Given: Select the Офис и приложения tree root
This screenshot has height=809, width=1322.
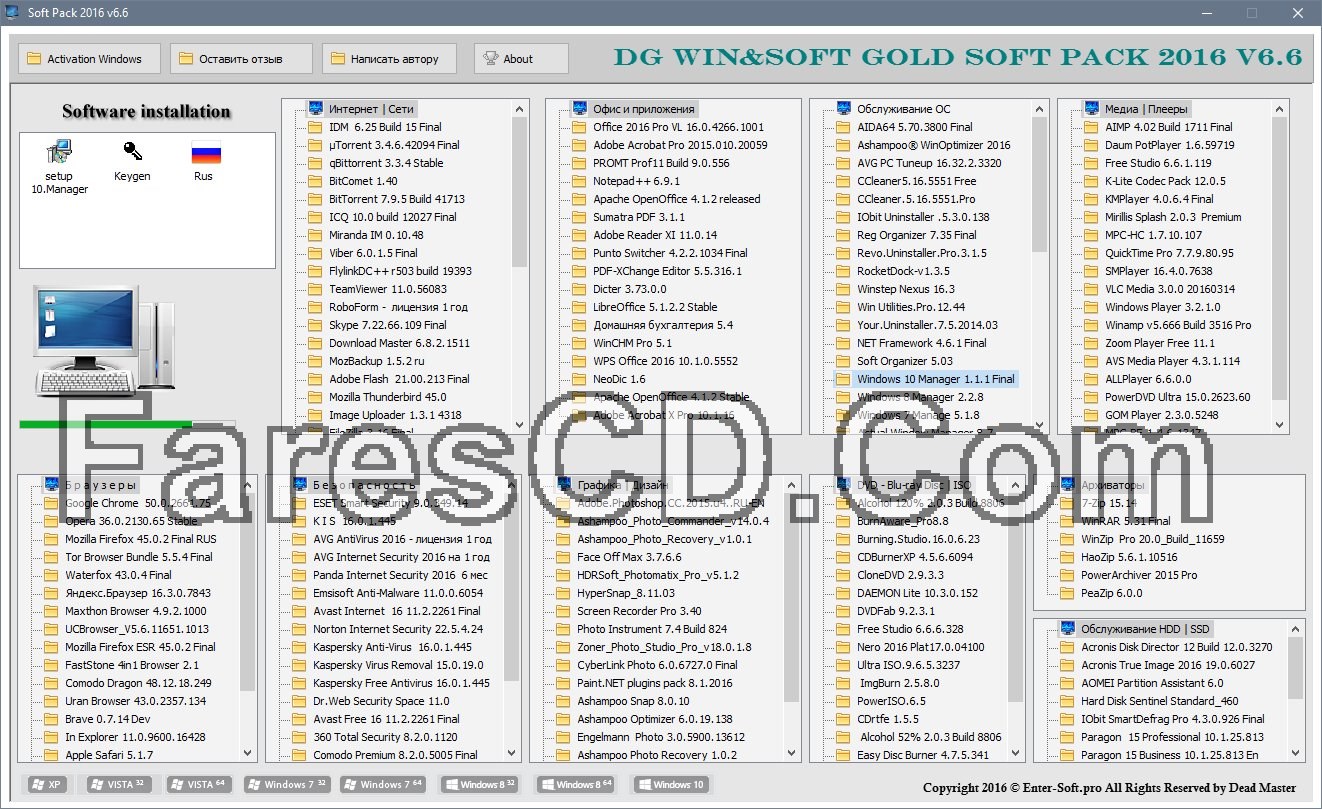Looking at the screenshot, I should 643,109.
